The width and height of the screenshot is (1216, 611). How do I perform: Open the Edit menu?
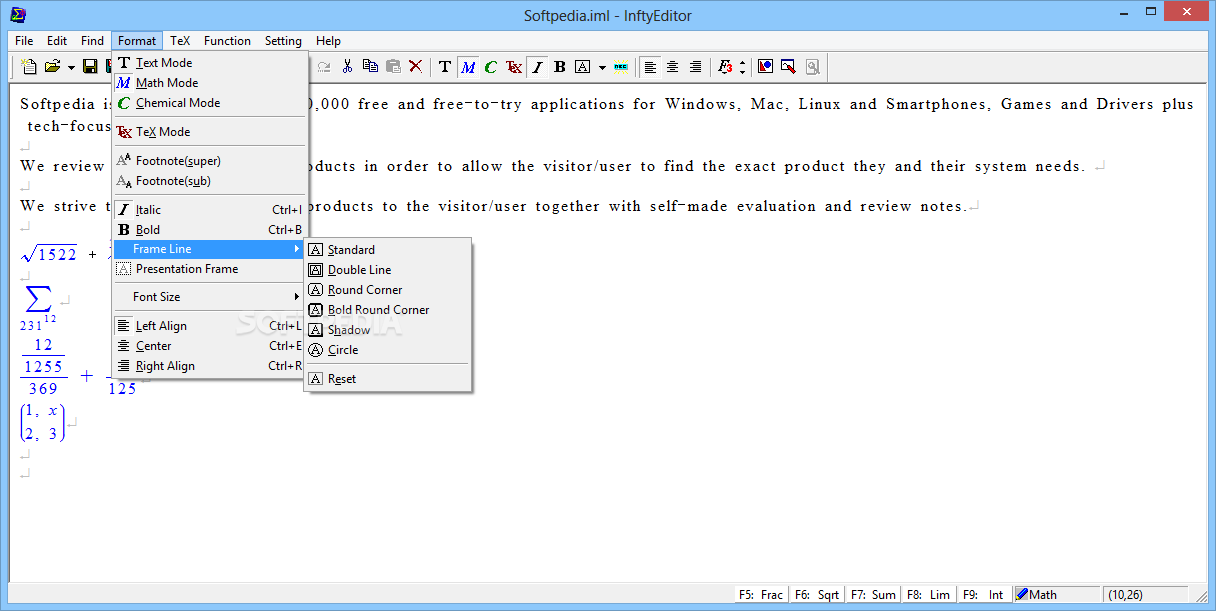click(x=57, y=41)
